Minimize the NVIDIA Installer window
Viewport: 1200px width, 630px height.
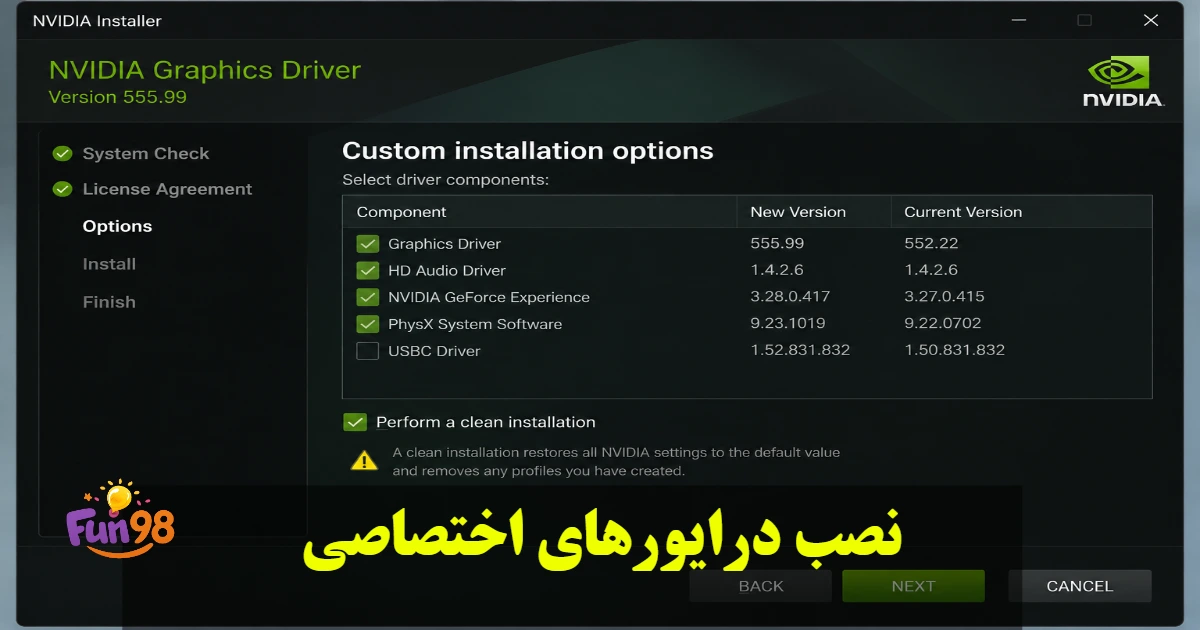(1017, 20)
